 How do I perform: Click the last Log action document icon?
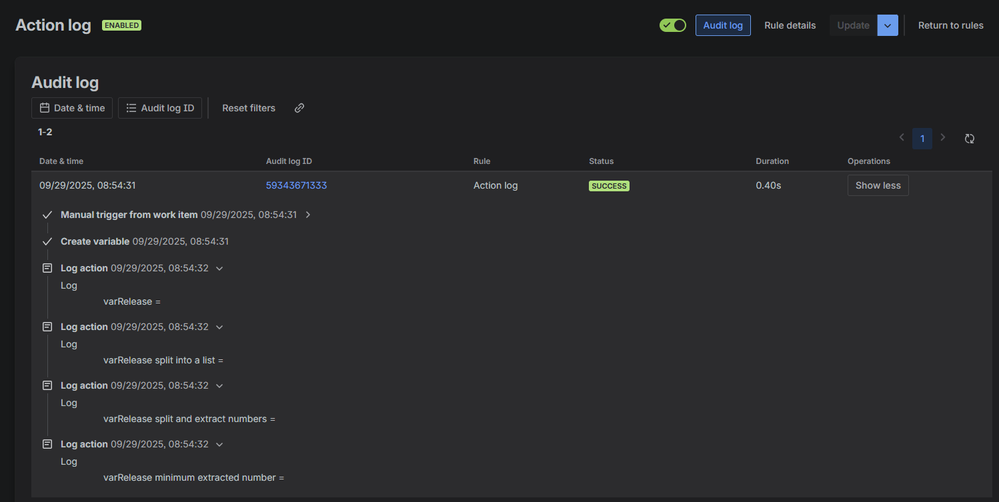tap(47, 444)
